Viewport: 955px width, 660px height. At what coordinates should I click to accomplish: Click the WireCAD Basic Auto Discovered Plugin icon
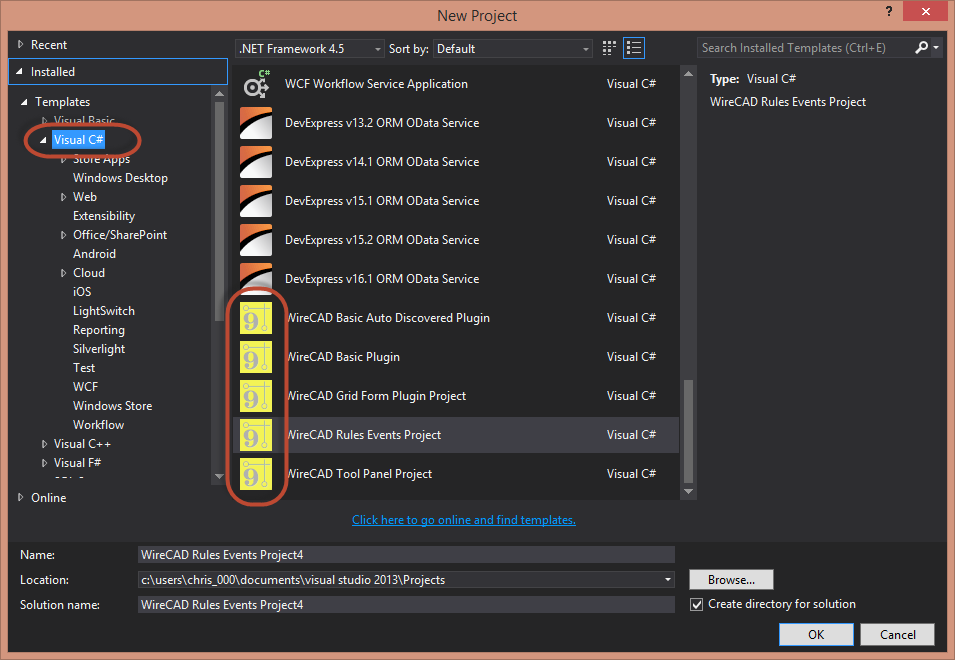256,318
